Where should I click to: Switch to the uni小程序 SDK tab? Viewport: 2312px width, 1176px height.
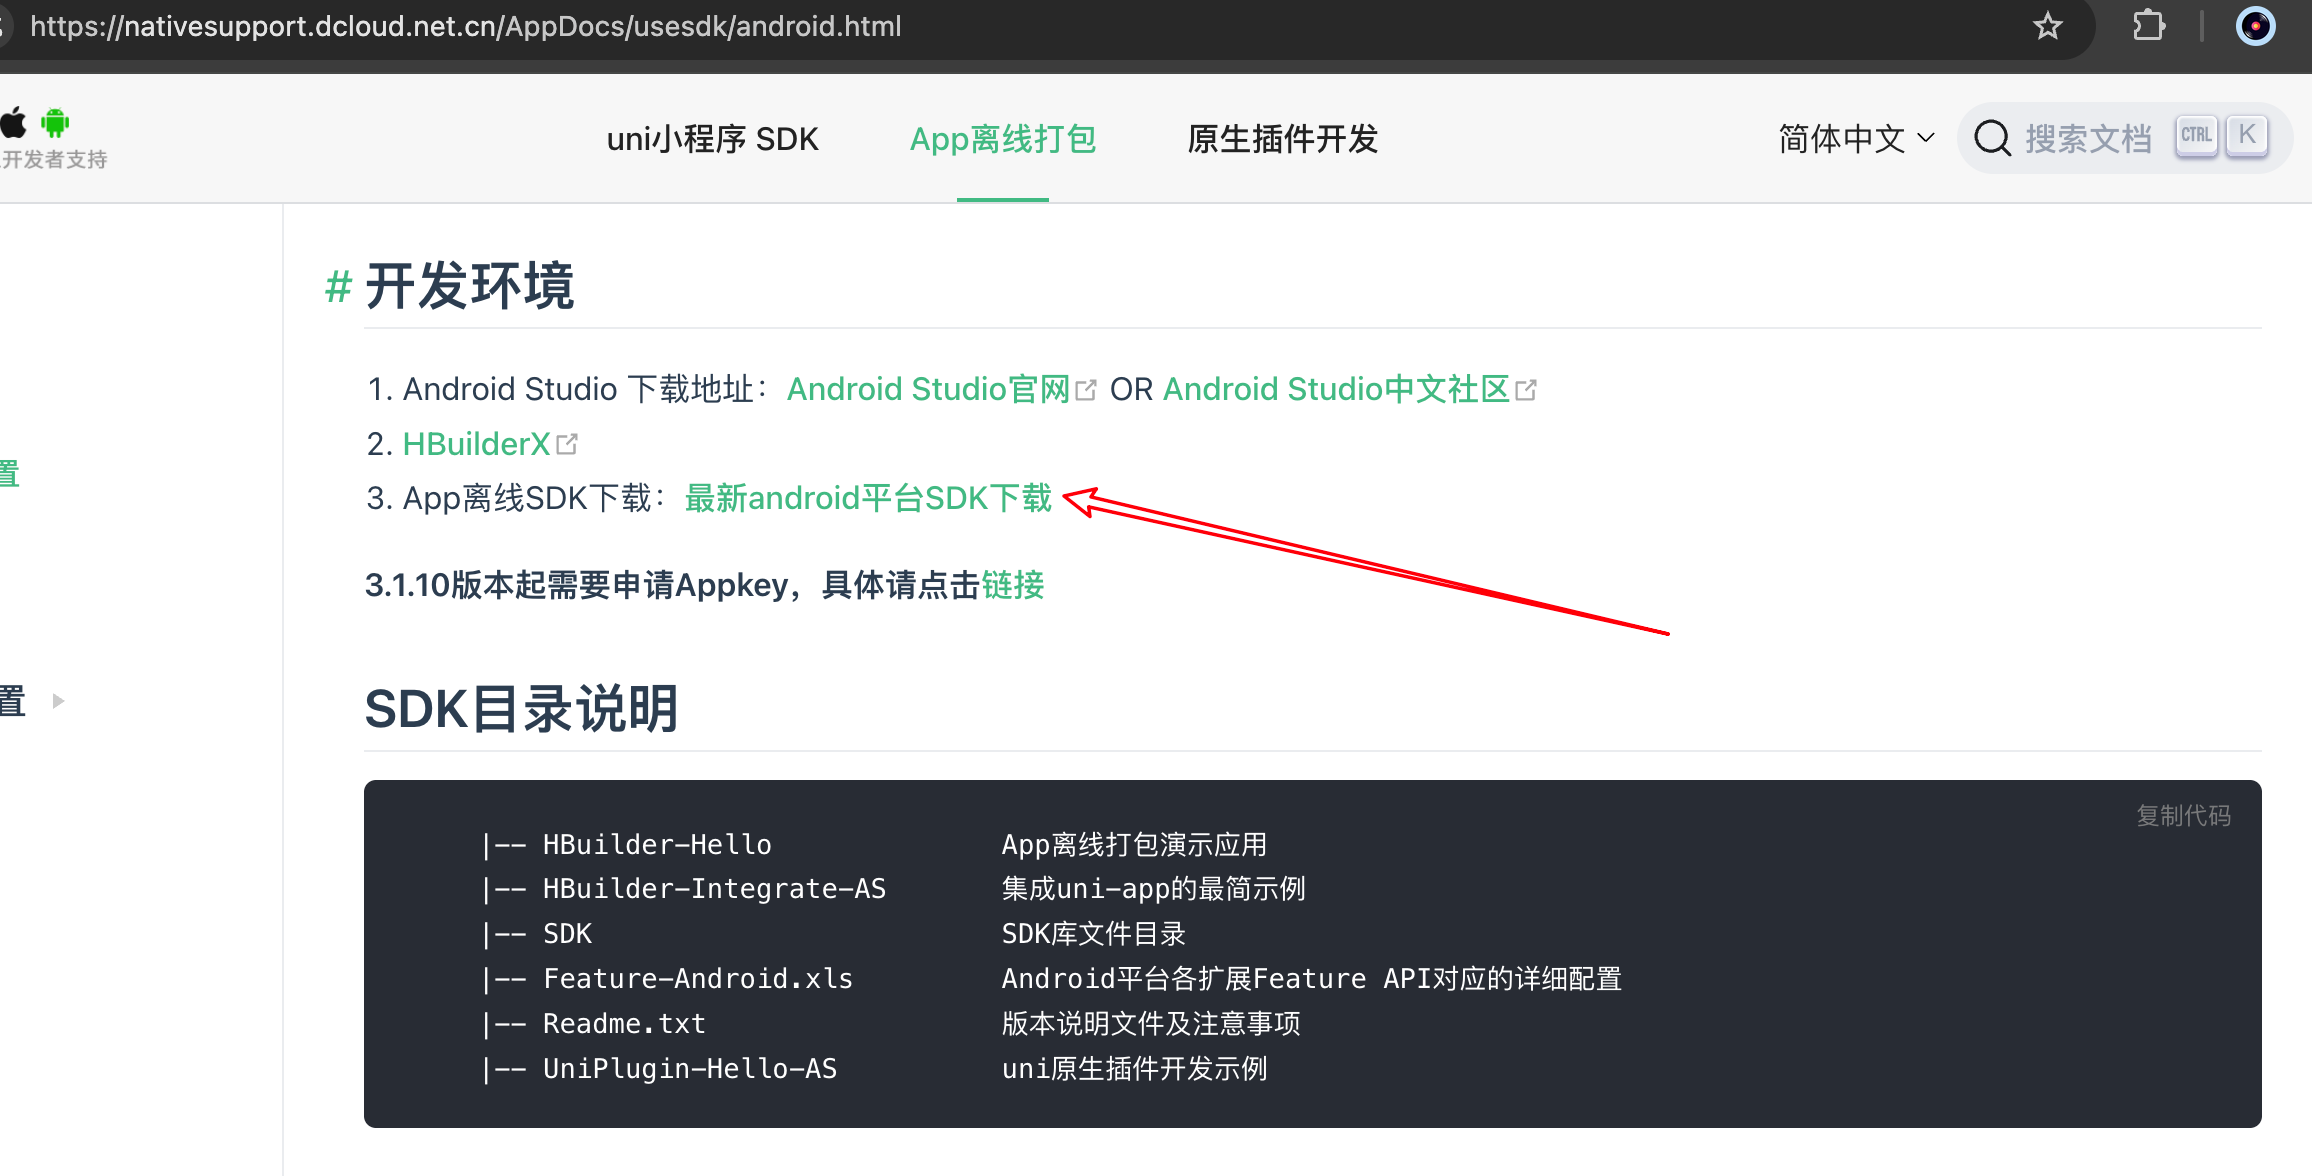[712, 139]
